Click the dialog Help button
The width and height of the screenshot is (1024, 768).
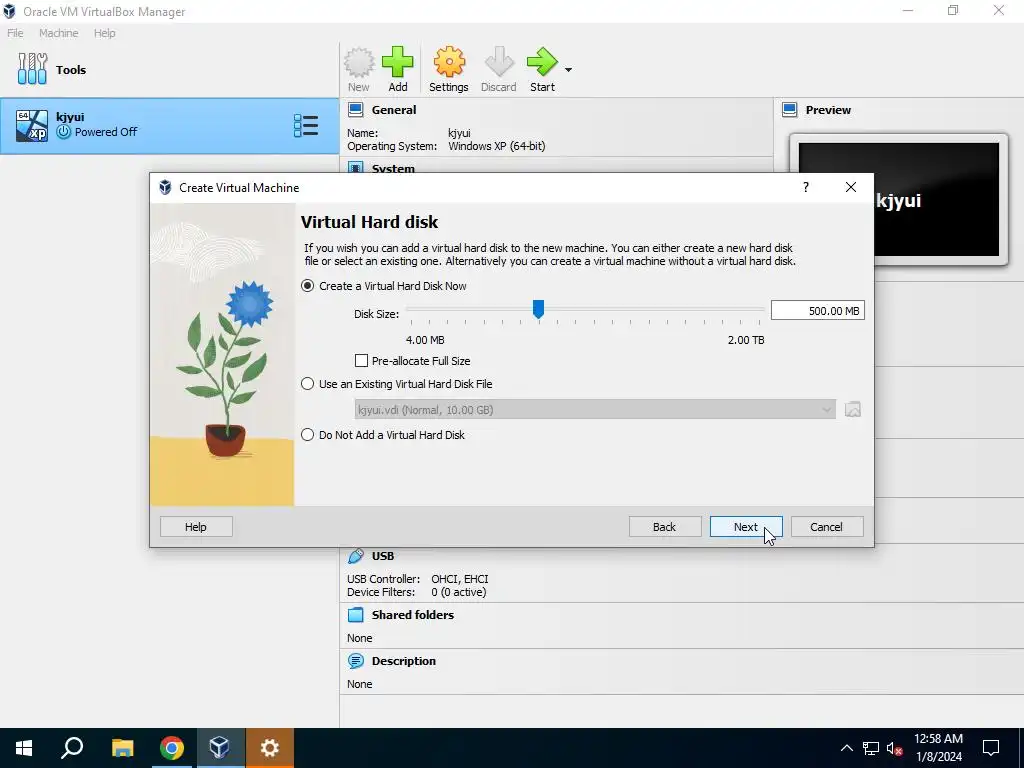pyautogui.click(x=196, y=527)
